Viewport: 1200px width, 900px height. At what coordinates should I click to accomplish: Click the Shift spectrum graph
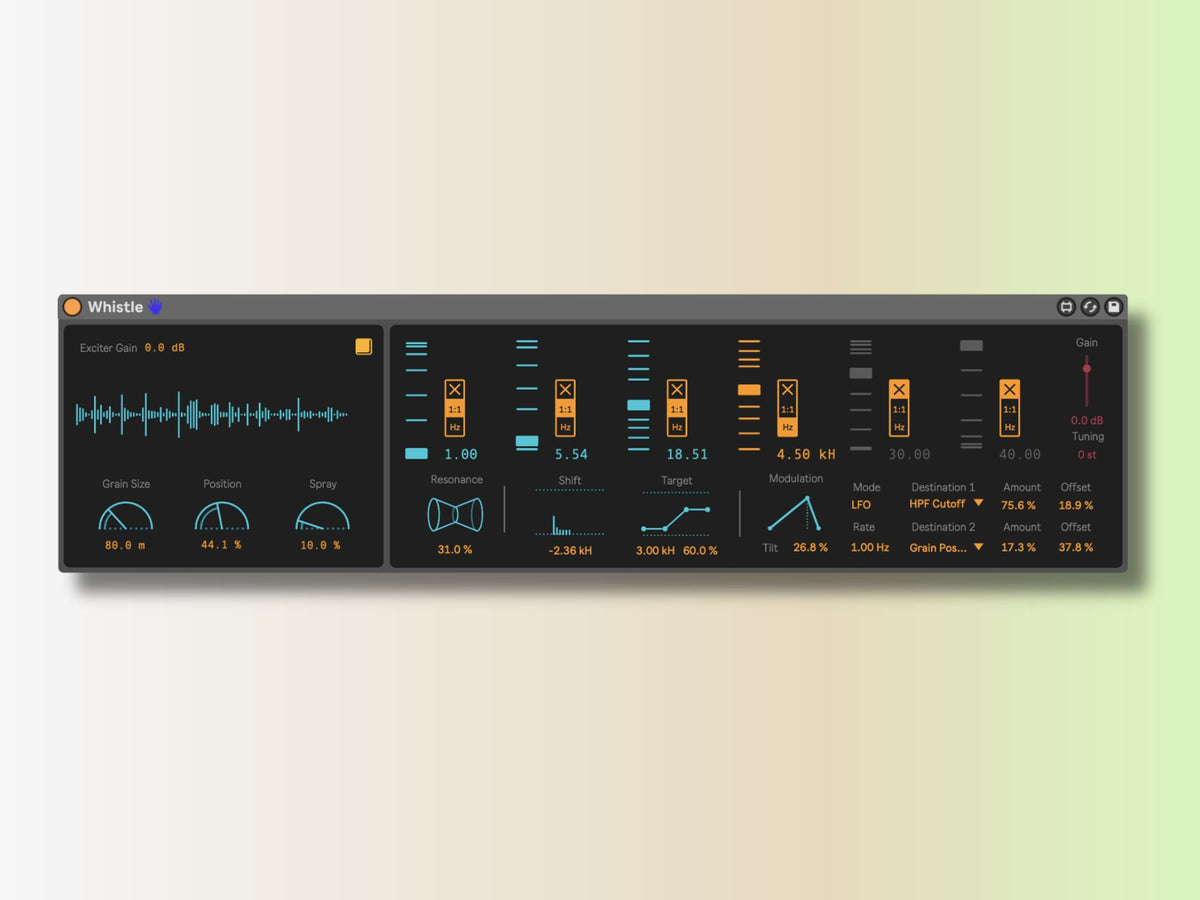pyautogui.click(x=570, y=515)
